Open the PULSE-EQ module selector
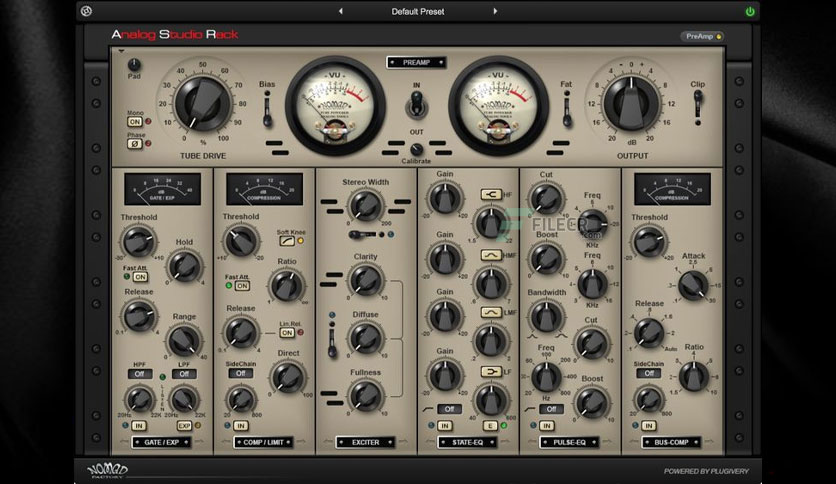Image resolution: width=836 pixels, height=484 pixels. point(569,442)
